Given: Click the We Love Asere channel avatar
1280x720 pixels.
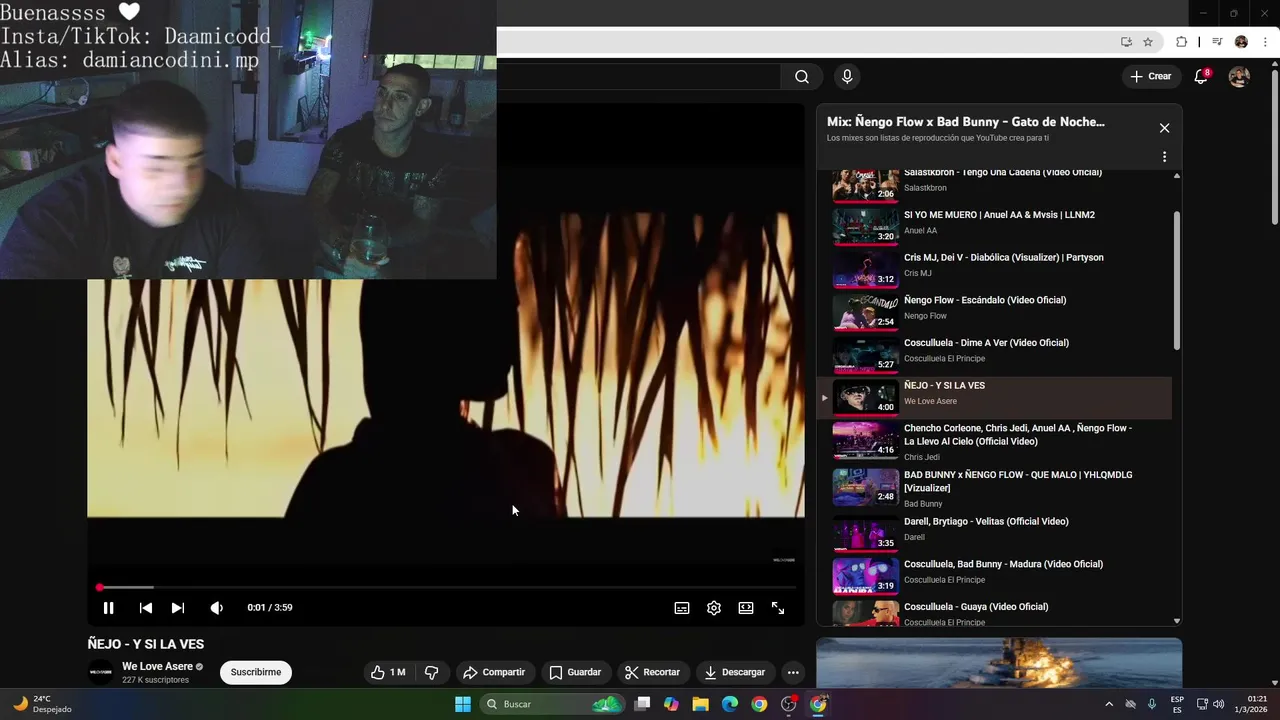Looking at the screenshot, I should (101, 673).
